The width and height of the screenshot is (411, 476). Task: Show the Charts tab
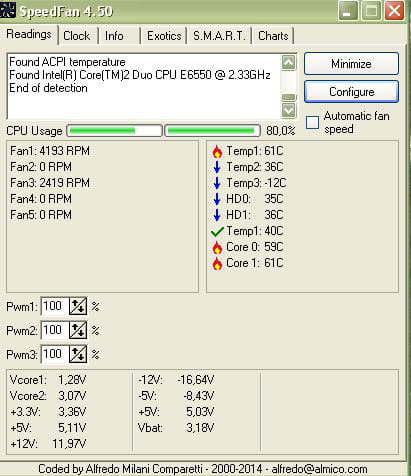click(273, 36)
